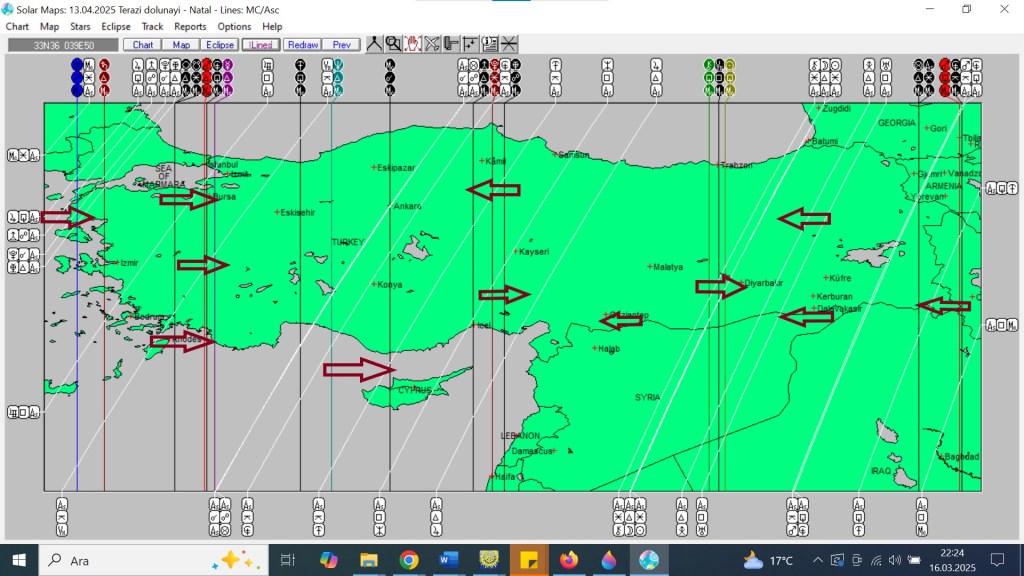1024x576 pixels.
Task: Open the Options menu
Action: pos(234,27)
